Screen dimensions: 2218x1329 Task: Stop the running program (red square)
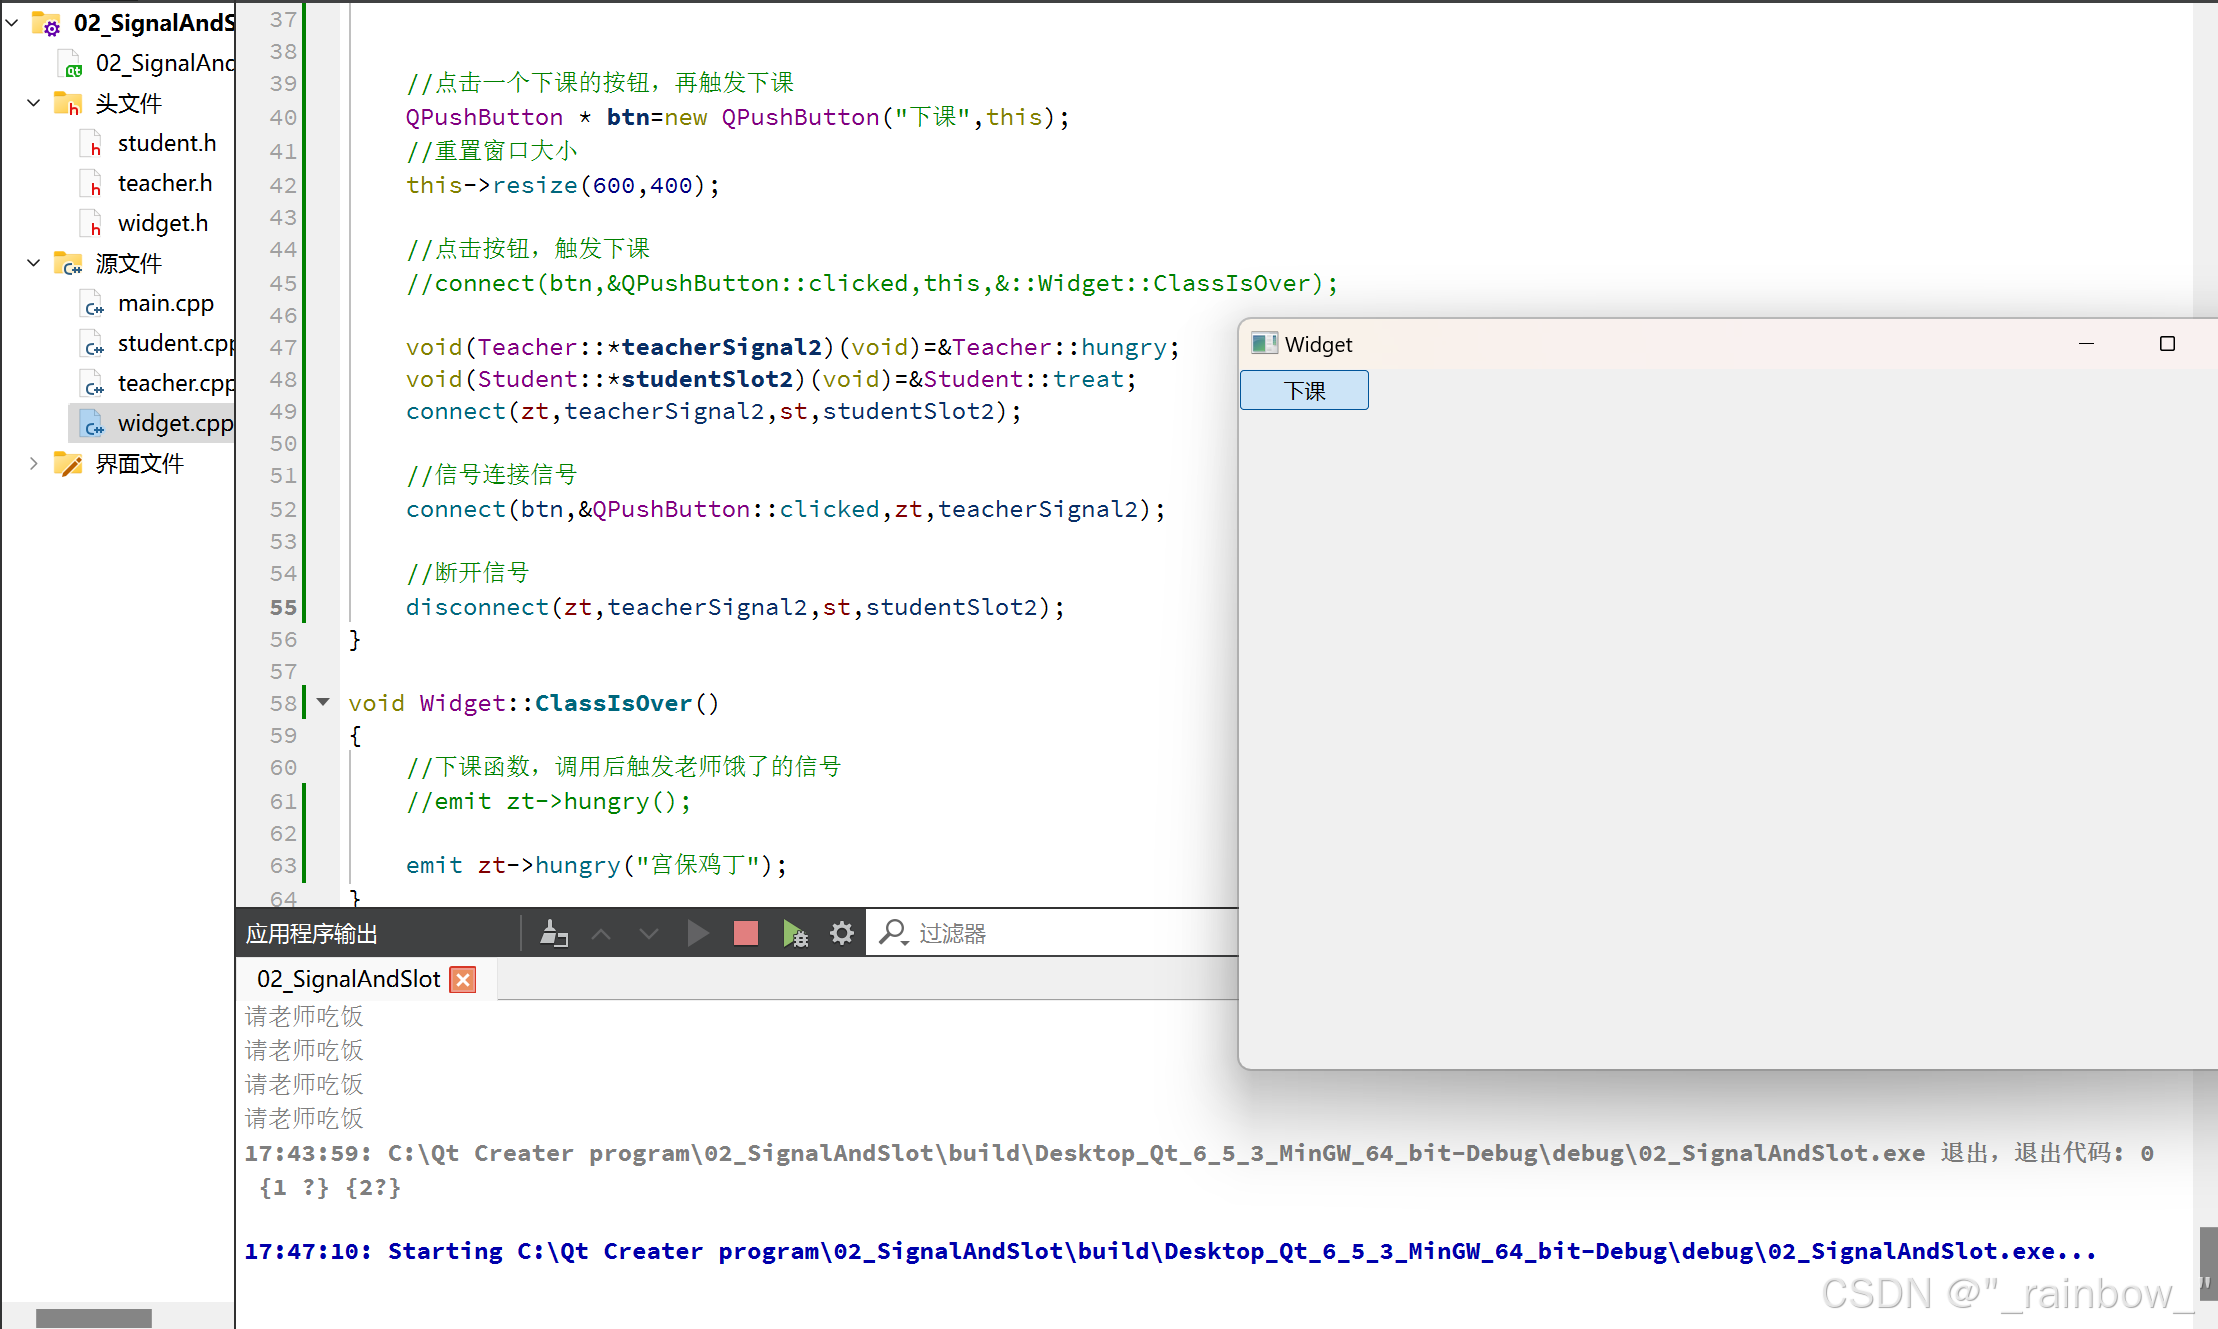pos(746,934)
